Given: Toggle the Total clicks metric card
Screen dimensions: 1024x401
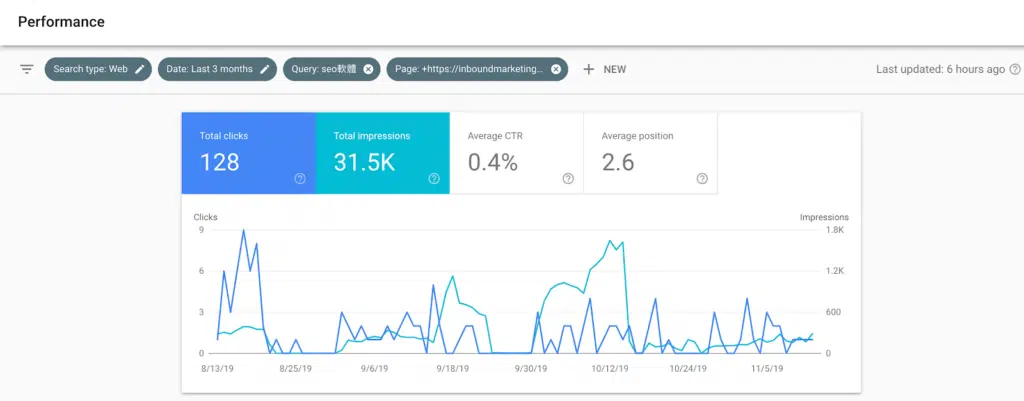Looking at the screenshot, I should tap(249, 153).
